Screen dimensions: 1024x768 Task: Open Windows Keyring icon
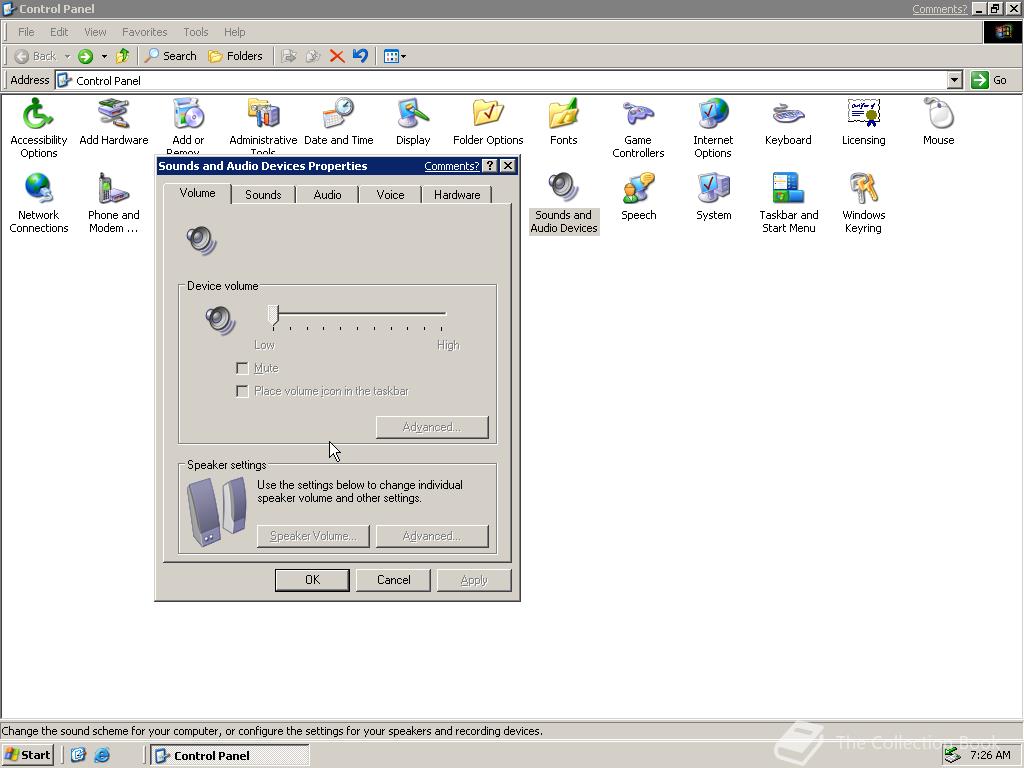pos(863,202)
